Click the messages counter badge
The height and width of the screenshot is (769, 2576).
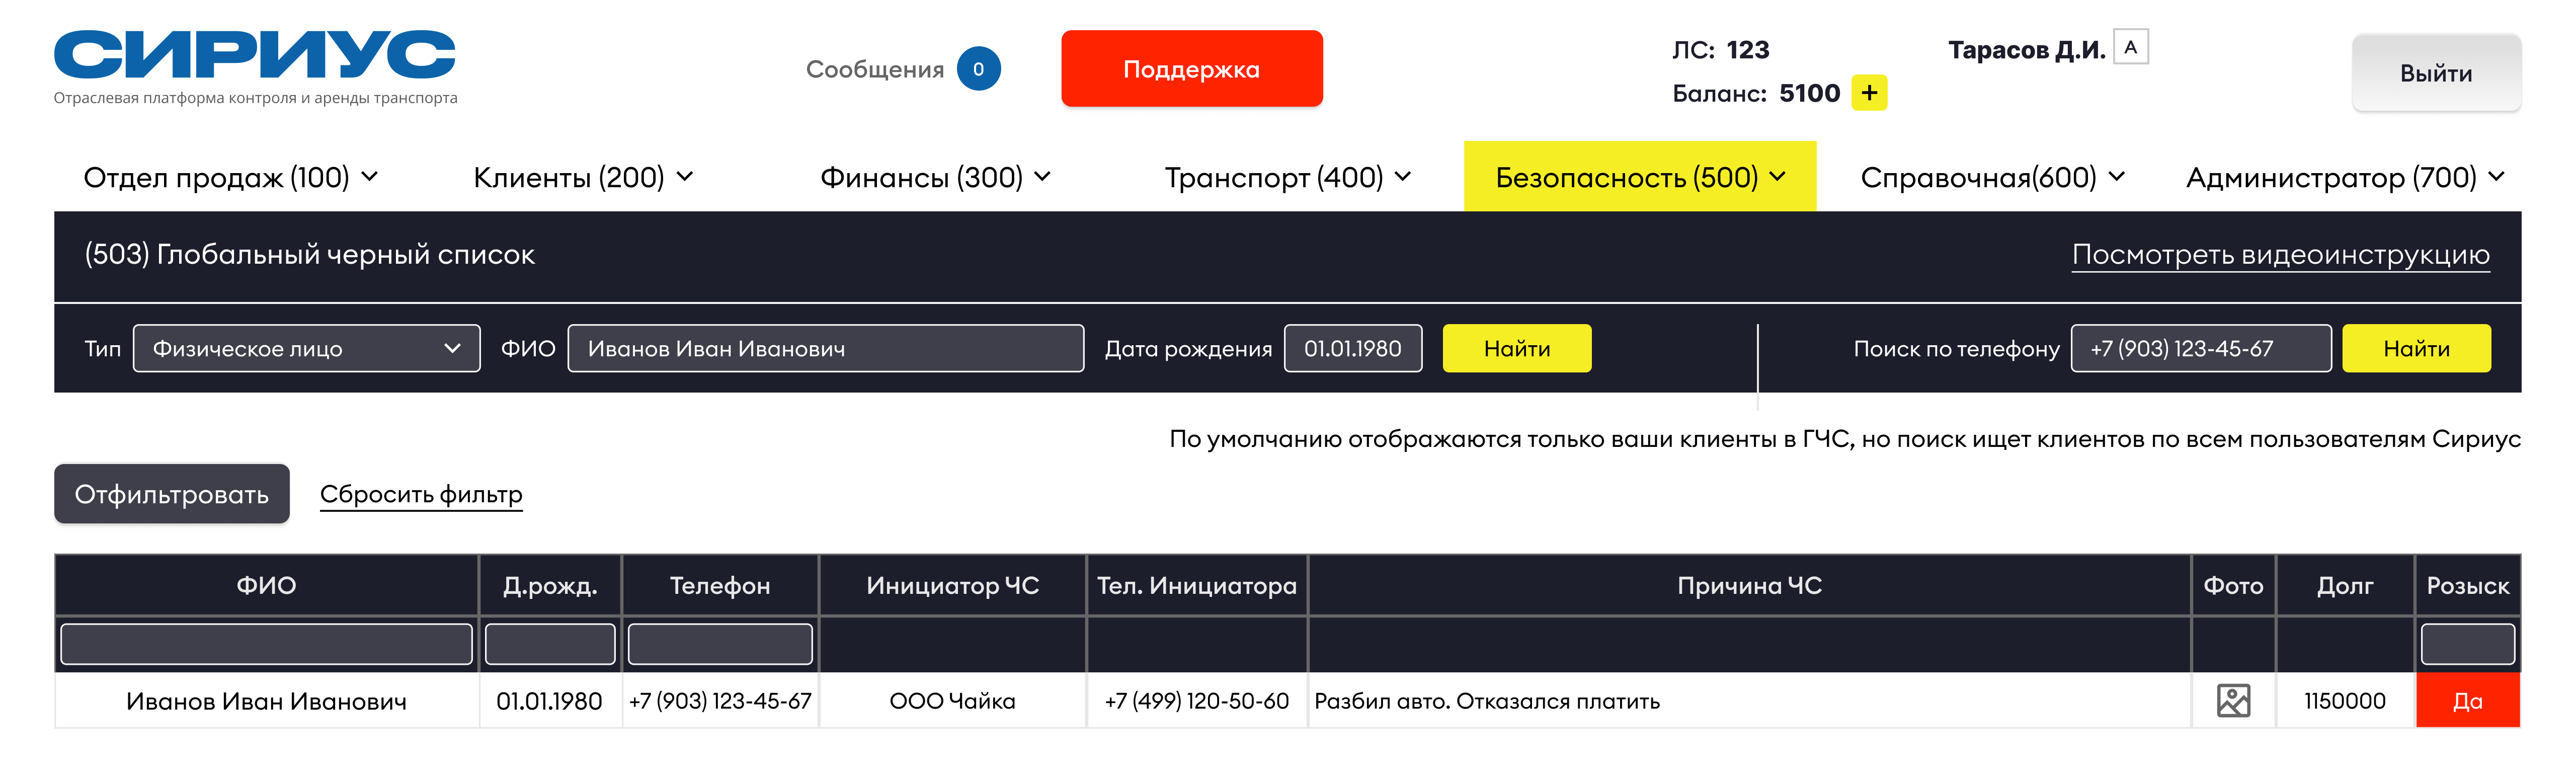(x=978, y=69)
